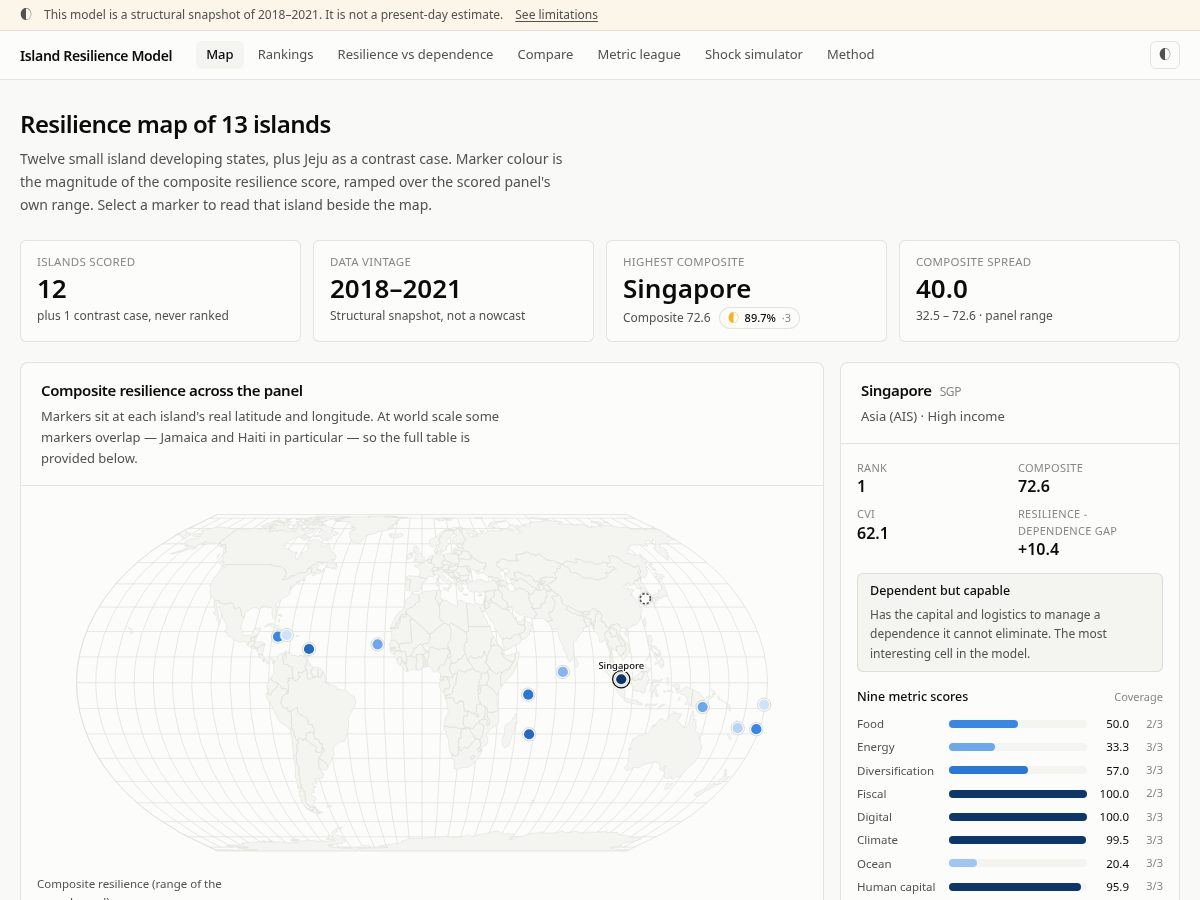1200x900 pixels.
Task: Select the marker east of Madagascar
Action: coord(529,734)
